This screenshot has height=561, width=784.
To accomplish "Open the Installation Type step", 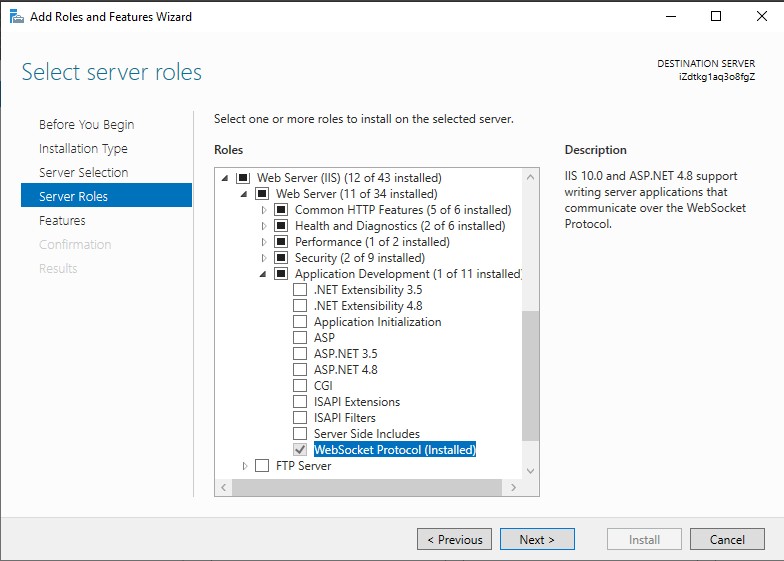I will pyautogui.click(x=83, y=148).
